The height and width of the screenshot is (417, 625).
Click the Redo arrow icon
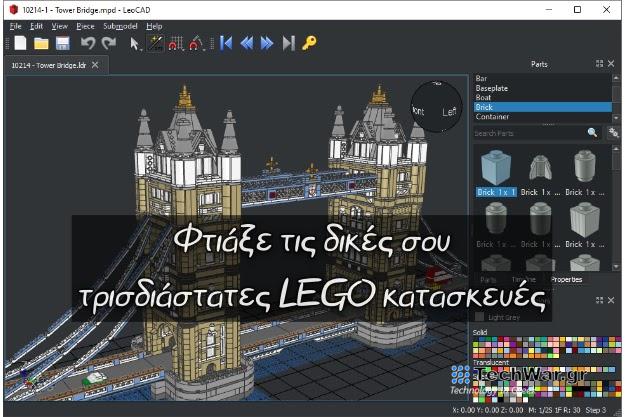pyautogui.click(x=108, y=43)
